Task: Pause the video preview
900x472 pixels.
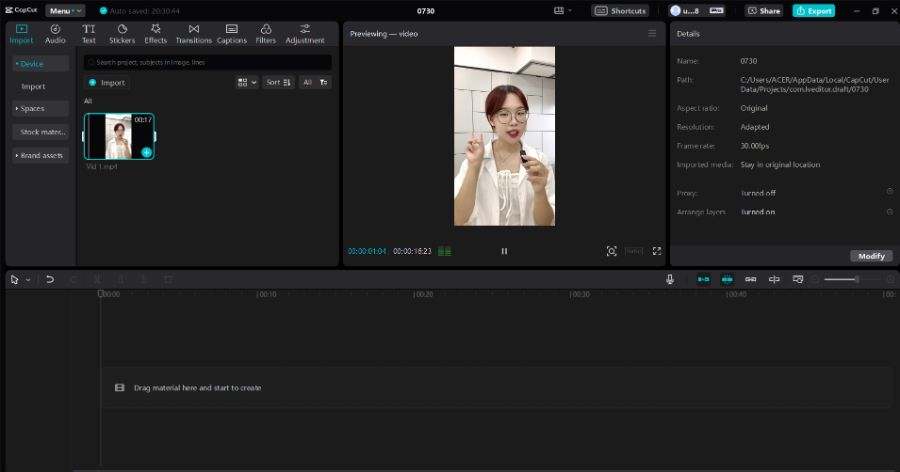Action: (504, 251)
